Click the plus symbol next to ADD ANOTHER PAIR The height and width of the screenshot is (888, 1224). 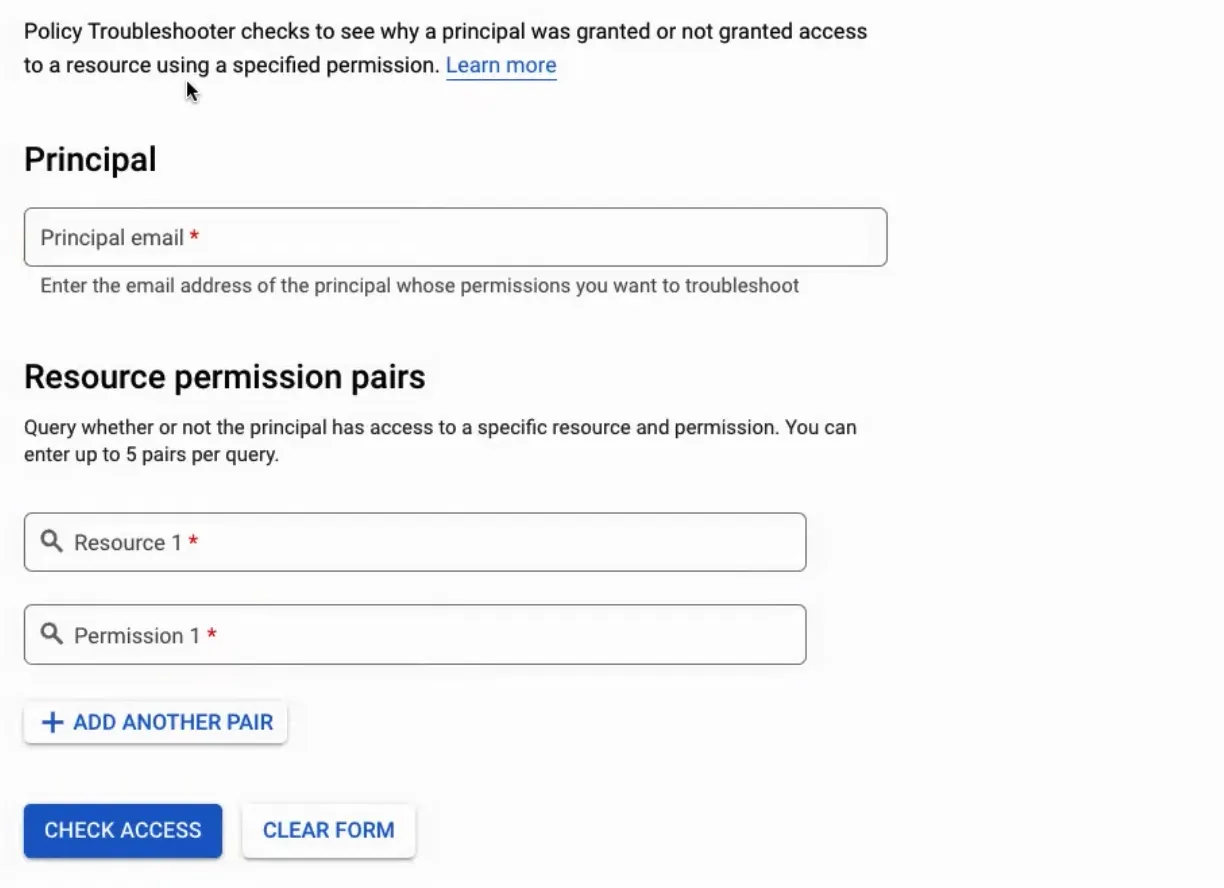(x=52, y=722)
